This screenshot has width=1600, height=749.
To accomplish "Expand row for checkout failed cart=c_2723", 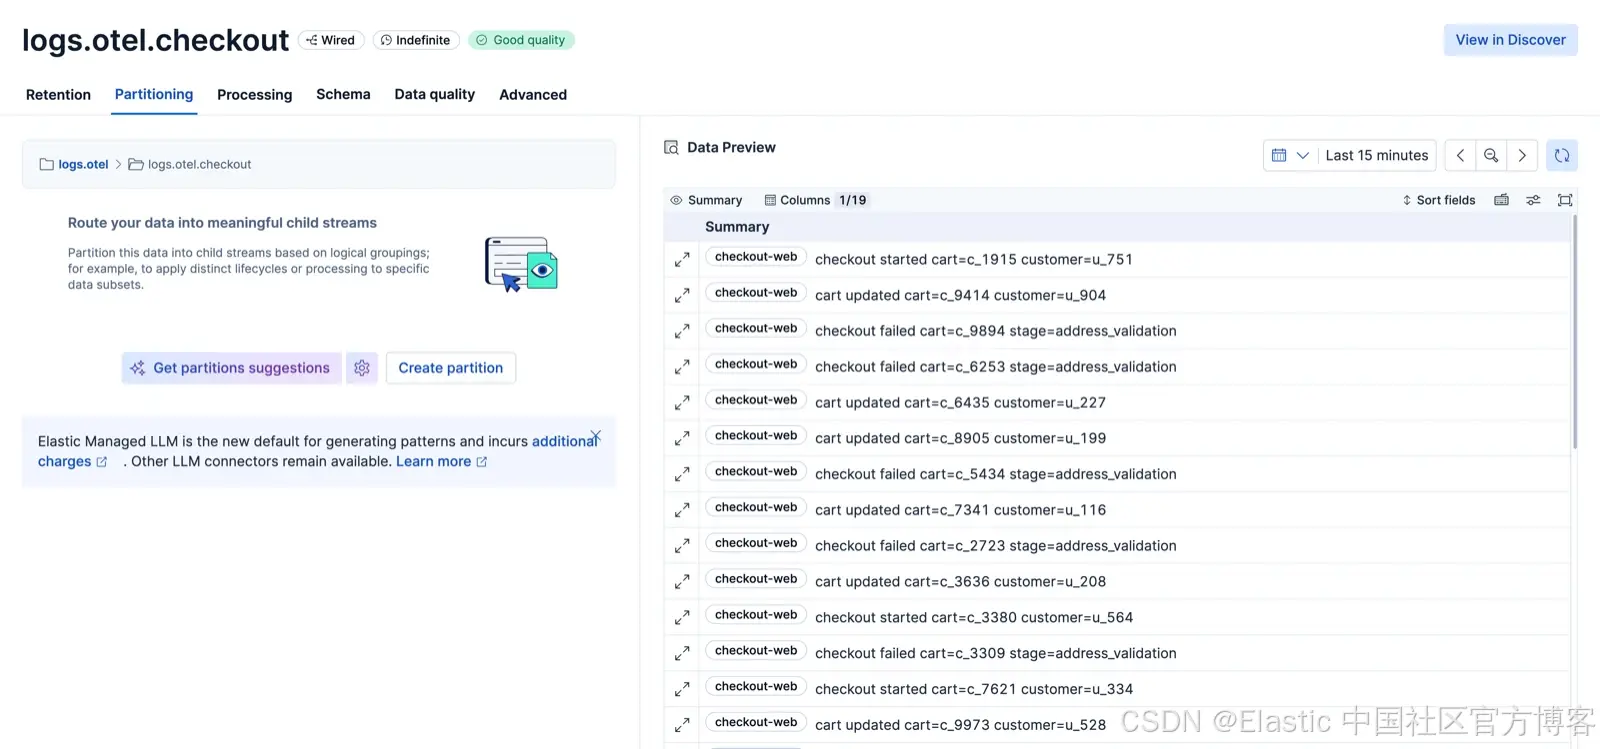I will pos(682,546).
